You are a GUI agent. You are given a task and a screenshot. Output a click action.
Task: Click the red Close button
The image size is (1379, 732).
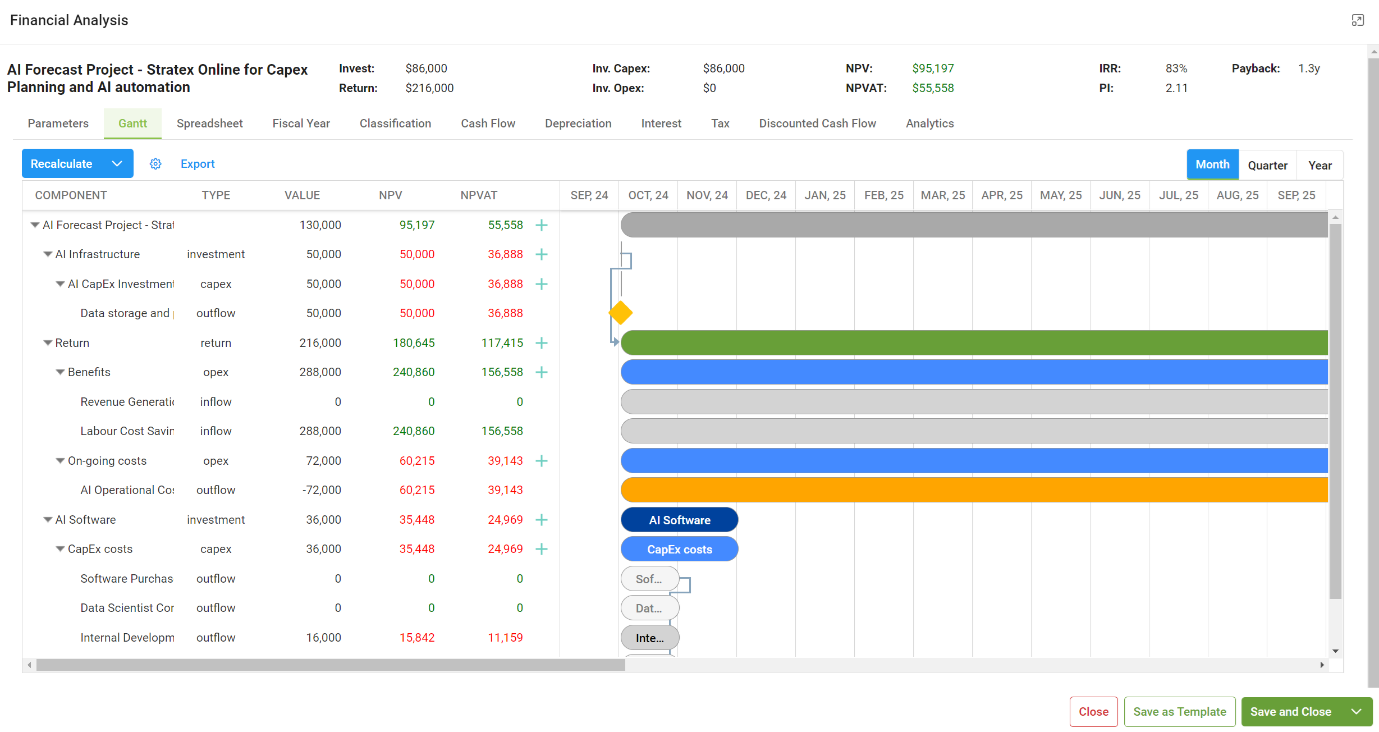tap(1093, 712)
